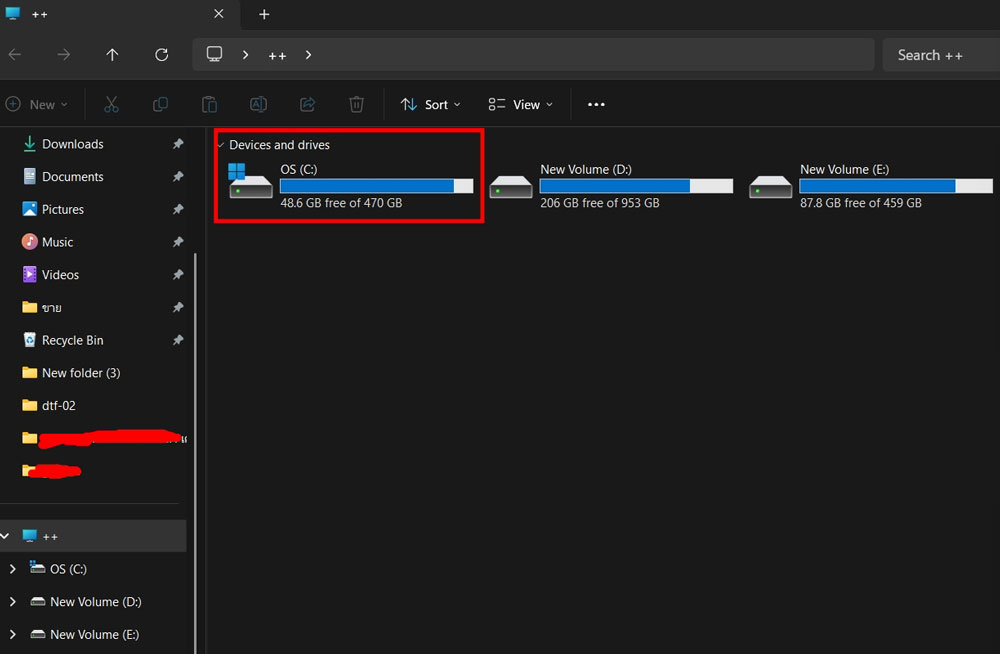Unpin Music from quick access
This screenshot has height=654, width=1000.
click(x=178, y=242)
